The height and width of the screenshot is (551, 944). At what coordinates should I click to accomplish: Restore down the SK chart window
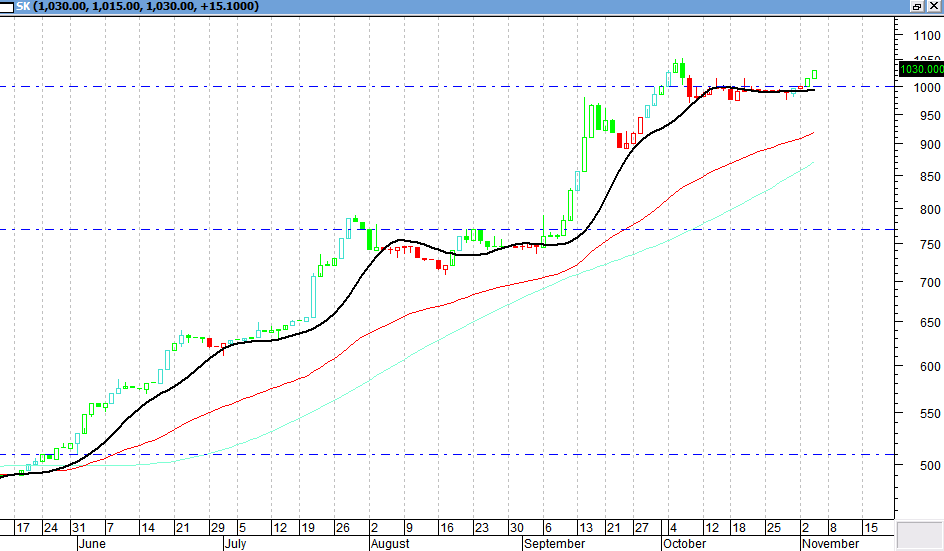917,6
